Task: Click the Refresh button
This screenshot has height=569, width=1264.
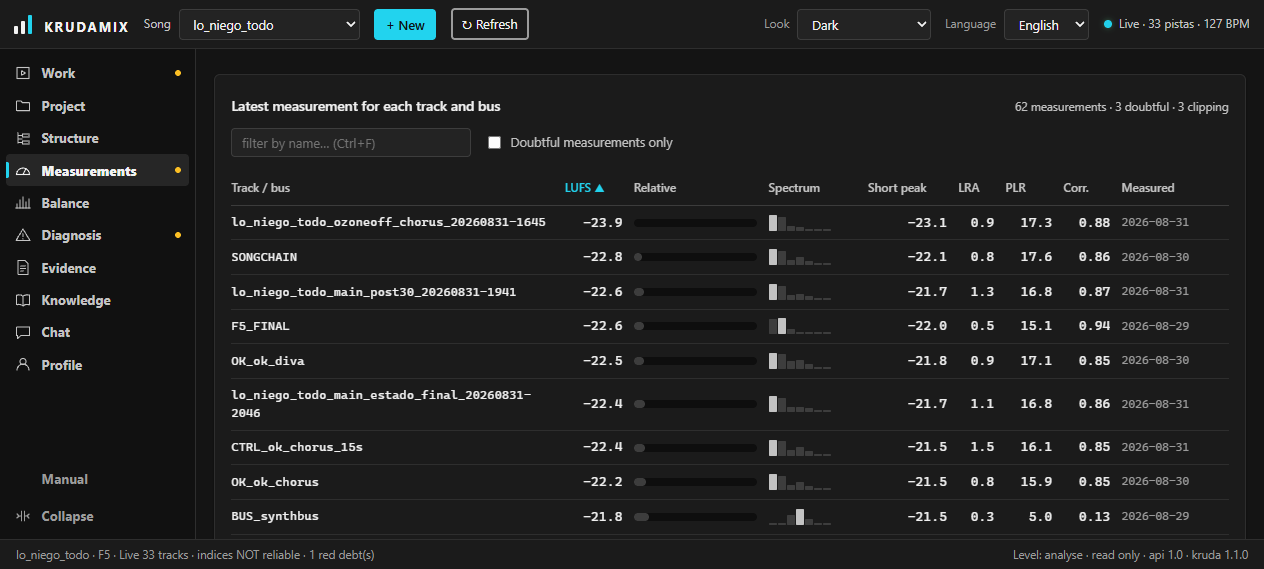Action: [x=490, y=25]
